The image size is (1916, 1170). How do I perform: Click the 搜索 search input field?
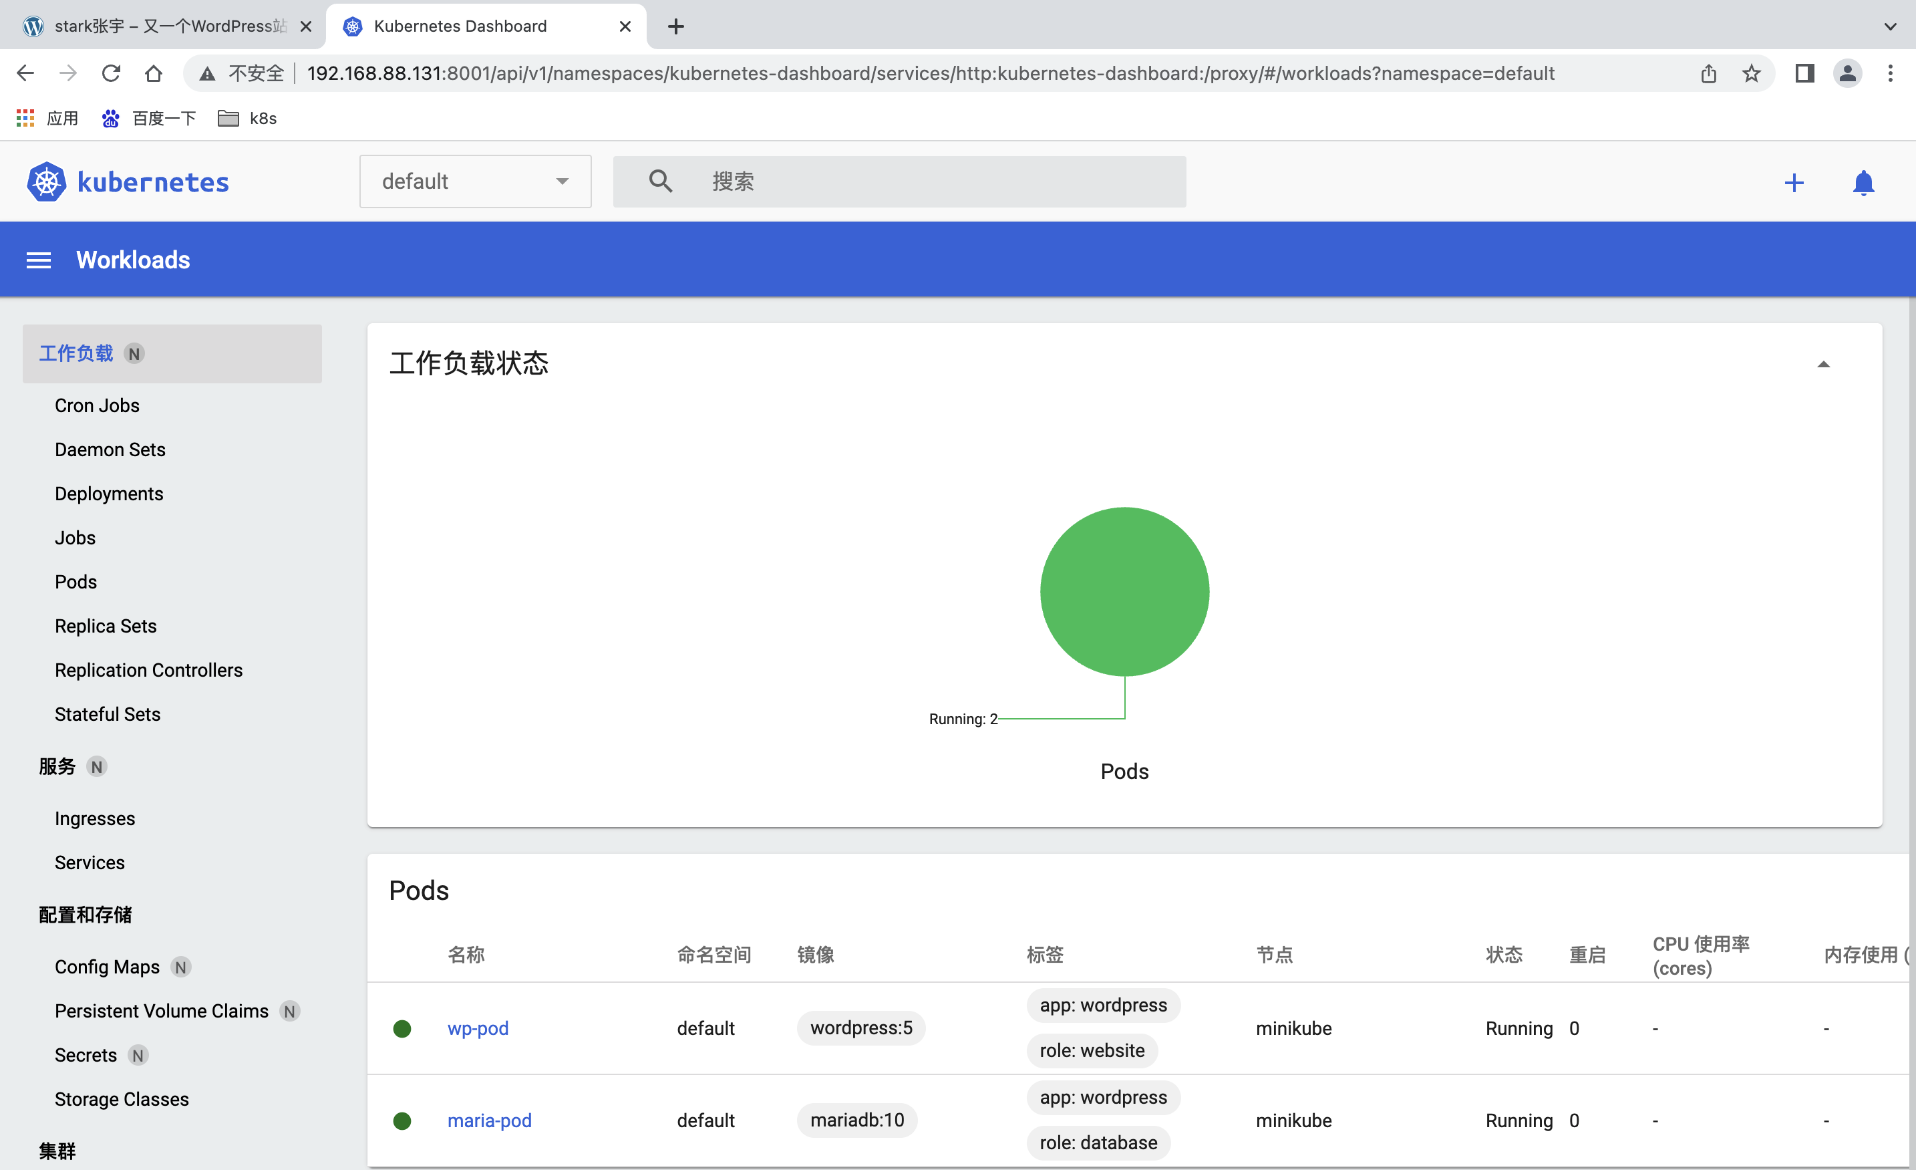click(899, 181)
